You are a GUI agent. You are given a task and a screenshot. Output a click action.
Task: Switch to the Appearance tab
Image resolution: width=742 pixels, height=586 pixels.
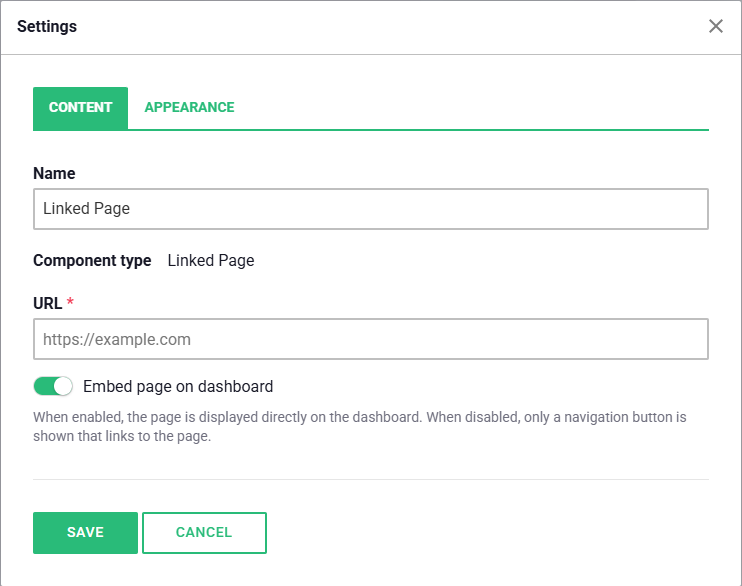(x=189, y=107)
